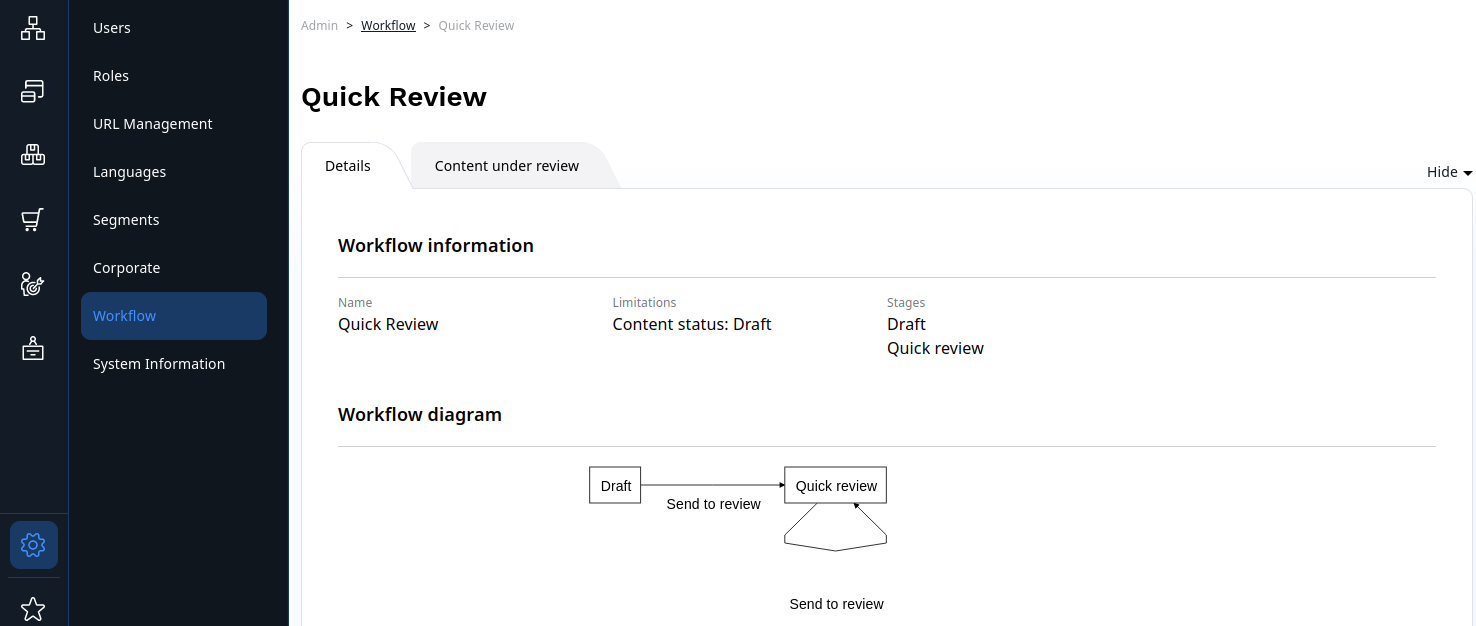Click the Quick Review page title
Viewport: 1476px width, 626px height.
click(394, 97)
